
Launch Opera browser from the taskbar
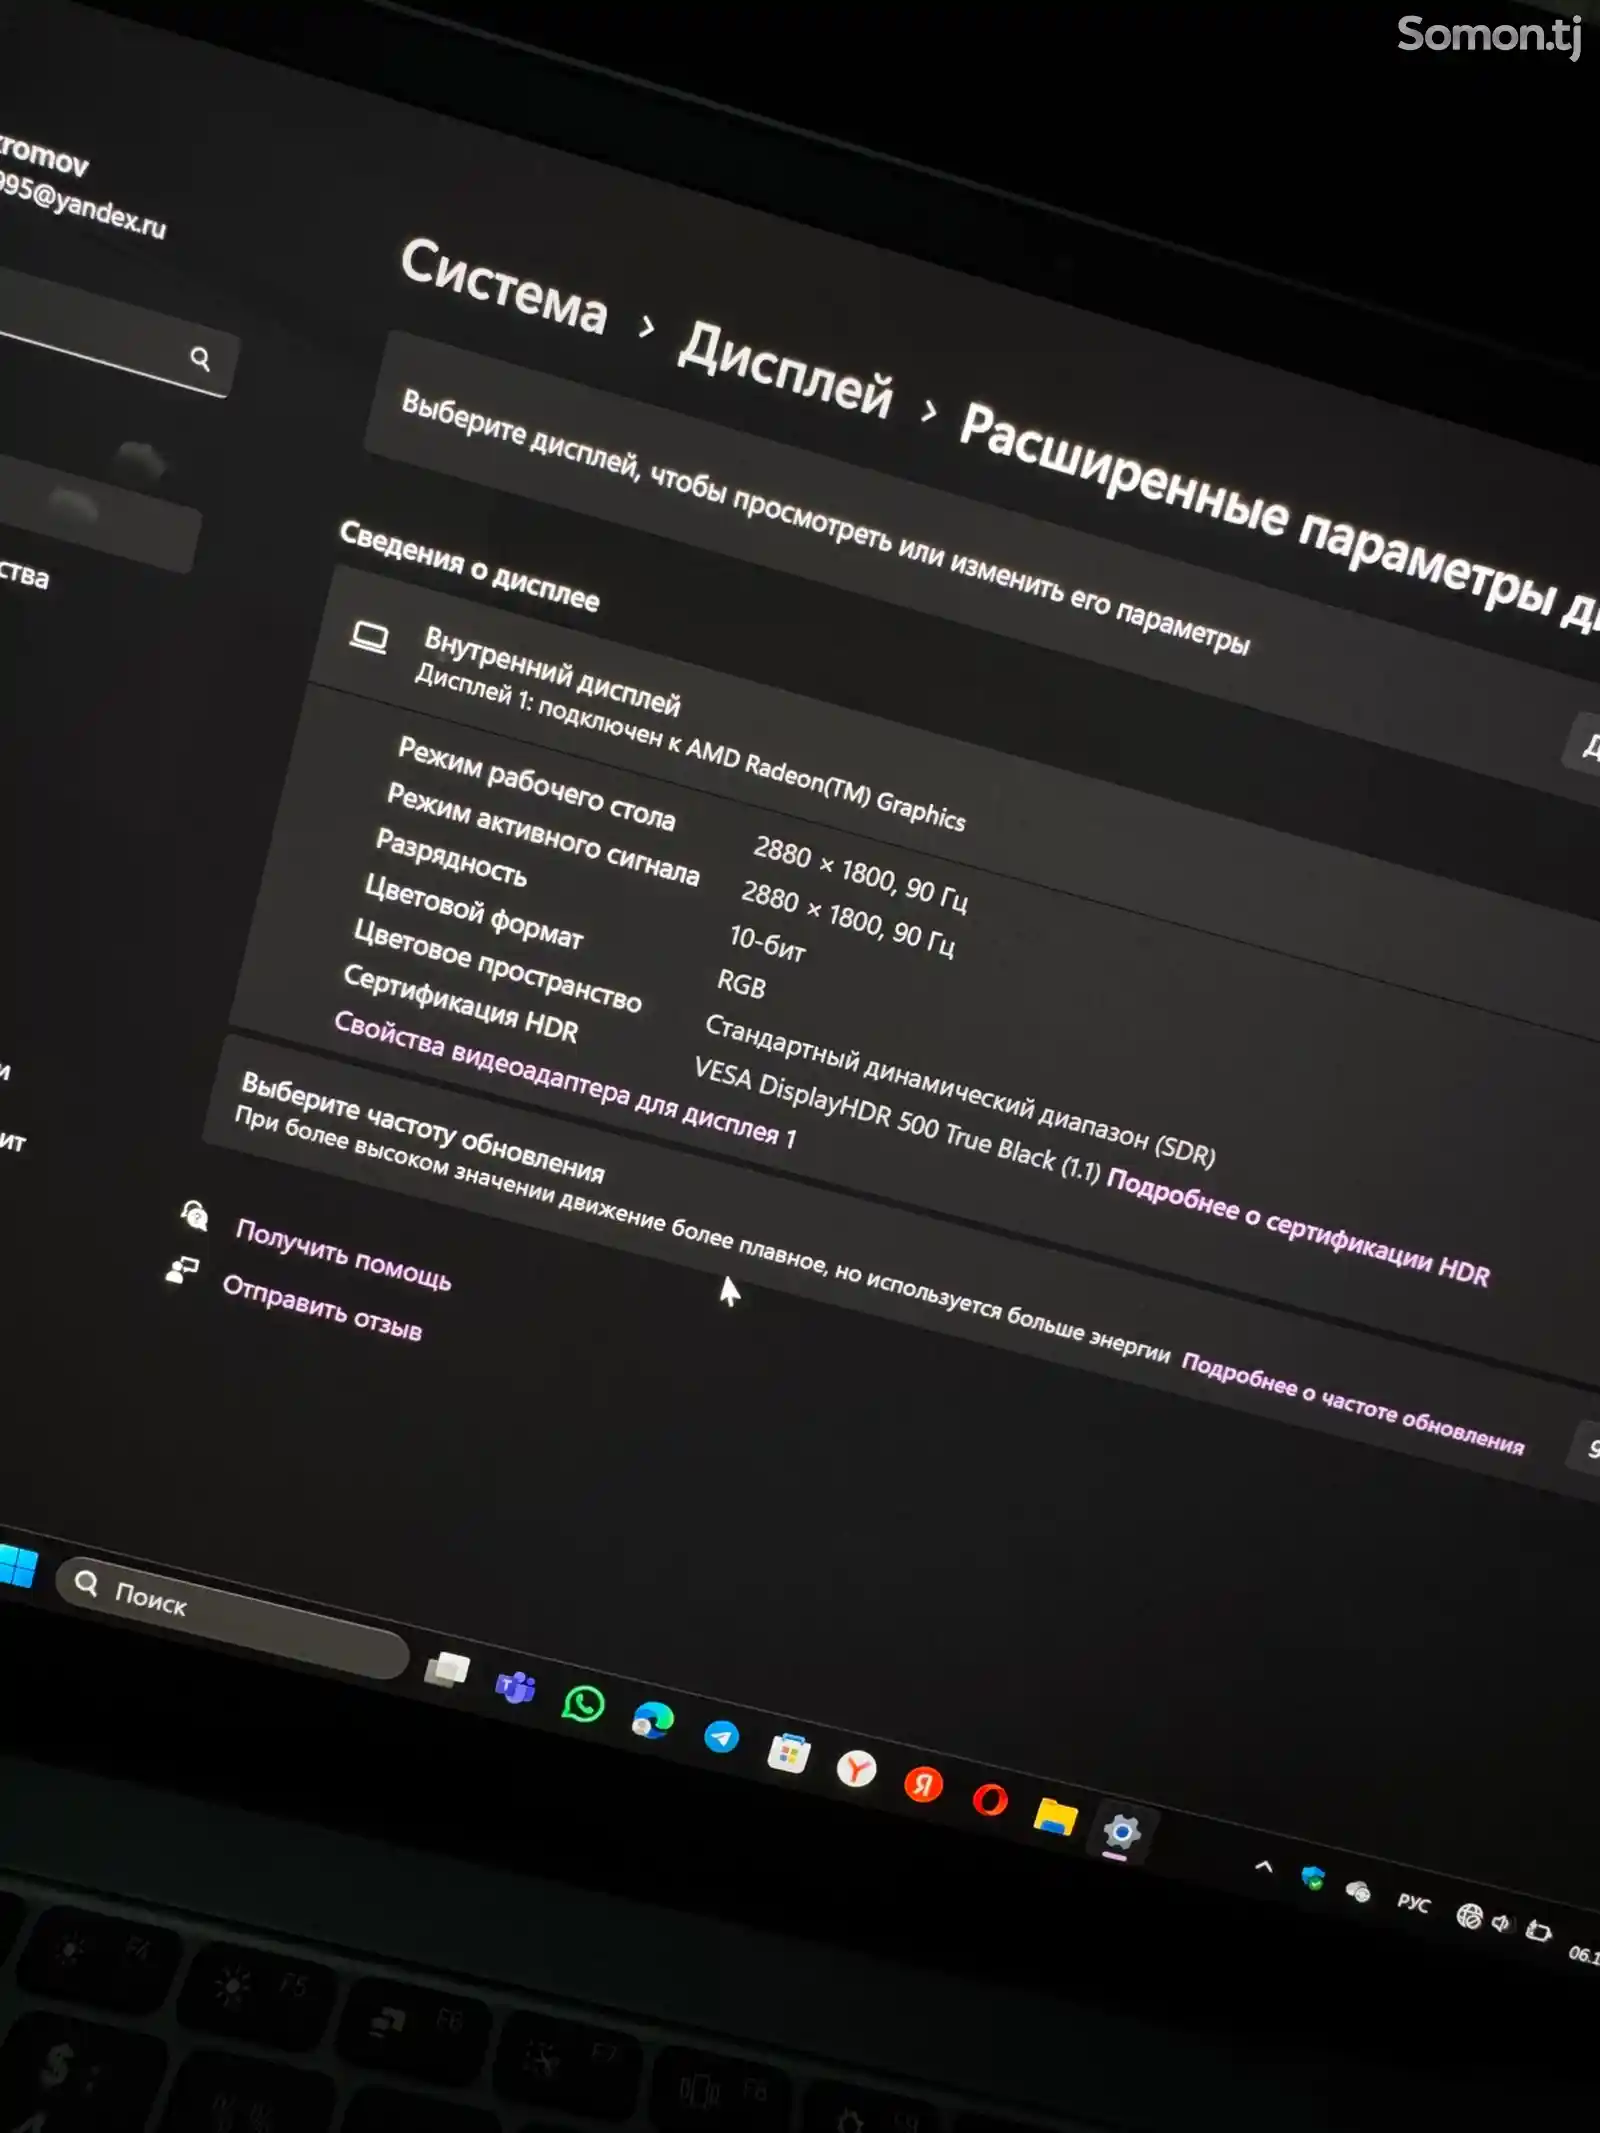[x=990, y=1801]
